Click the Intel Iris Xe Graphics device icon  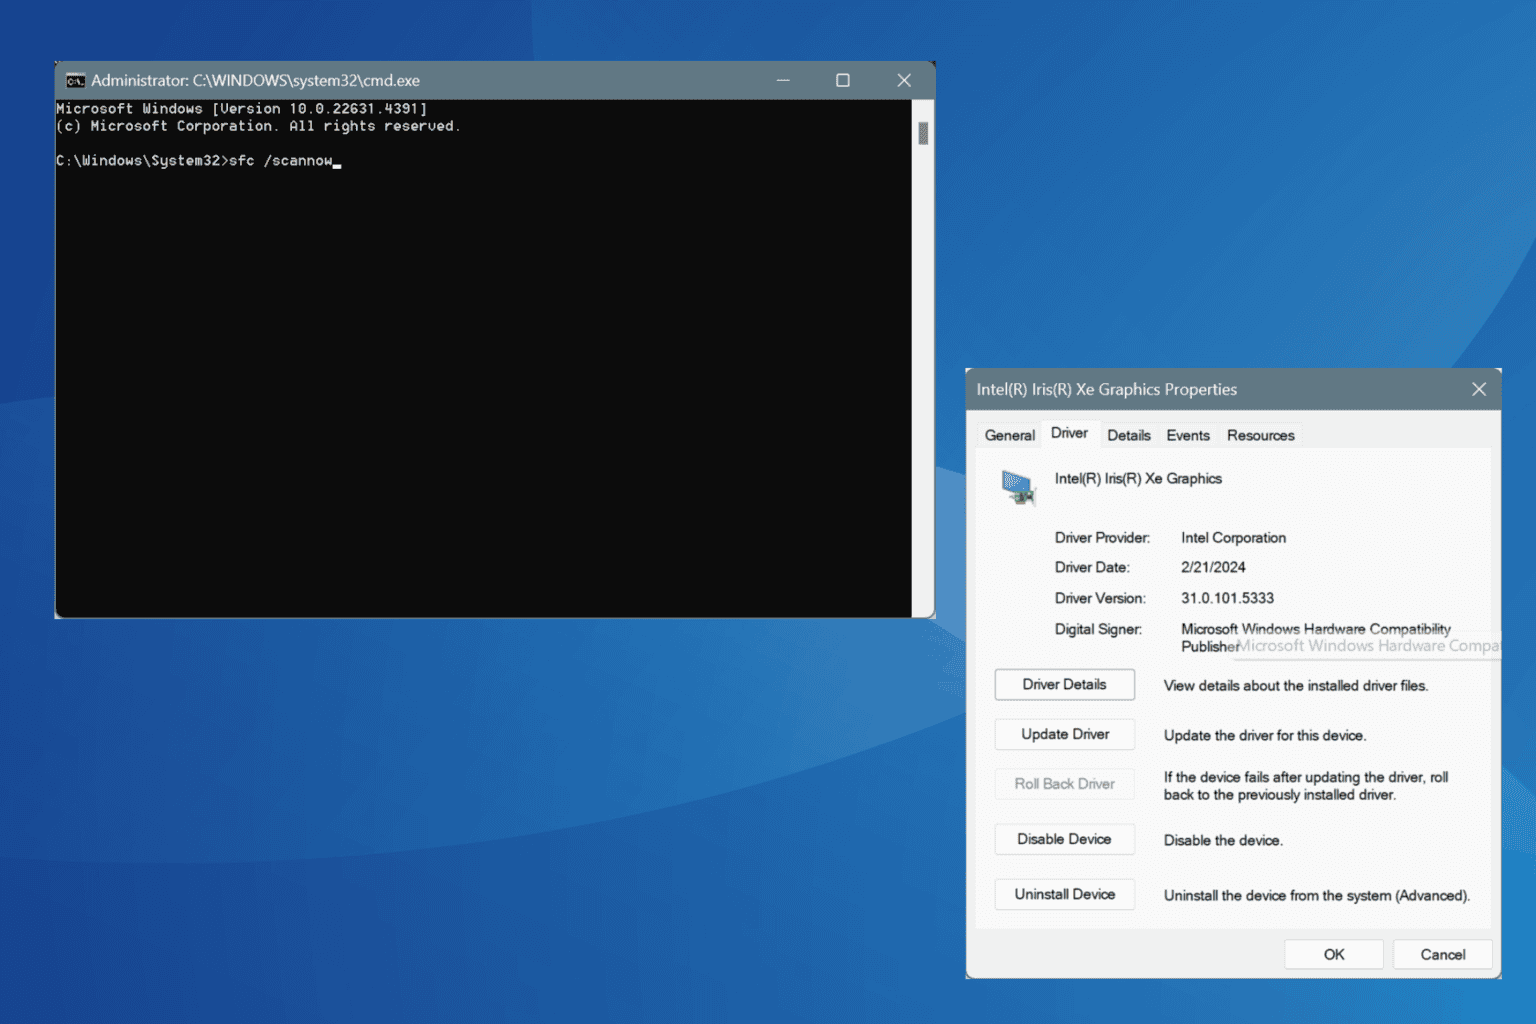tap(1018, 488)
